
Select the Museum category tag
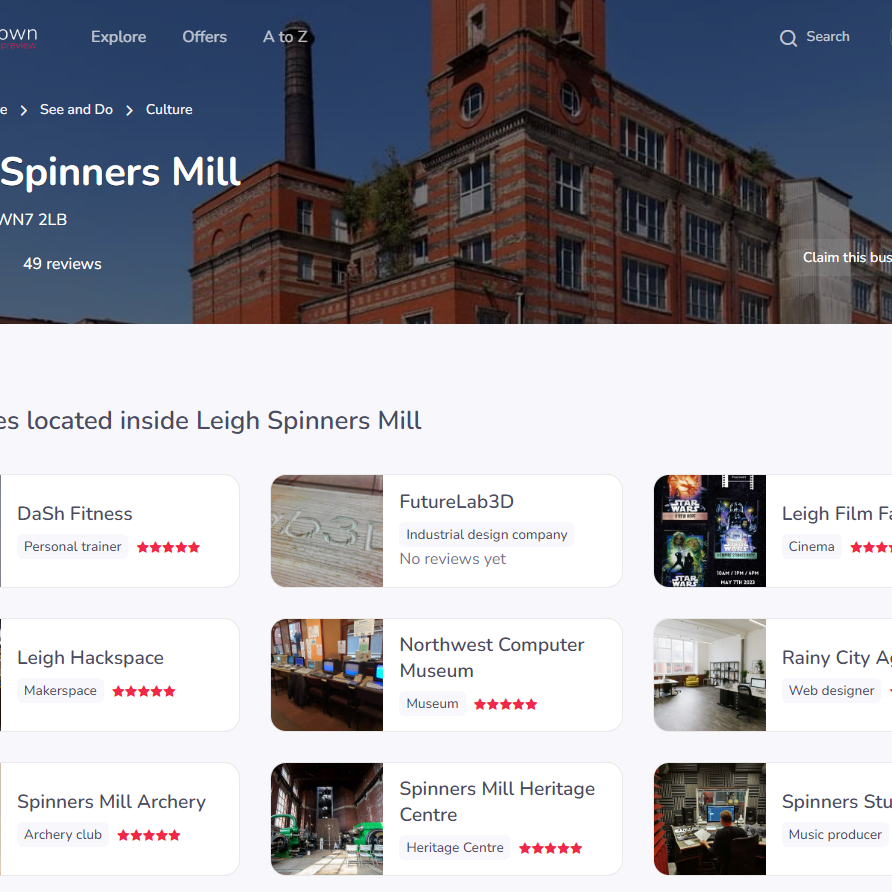tap(432, 704)
